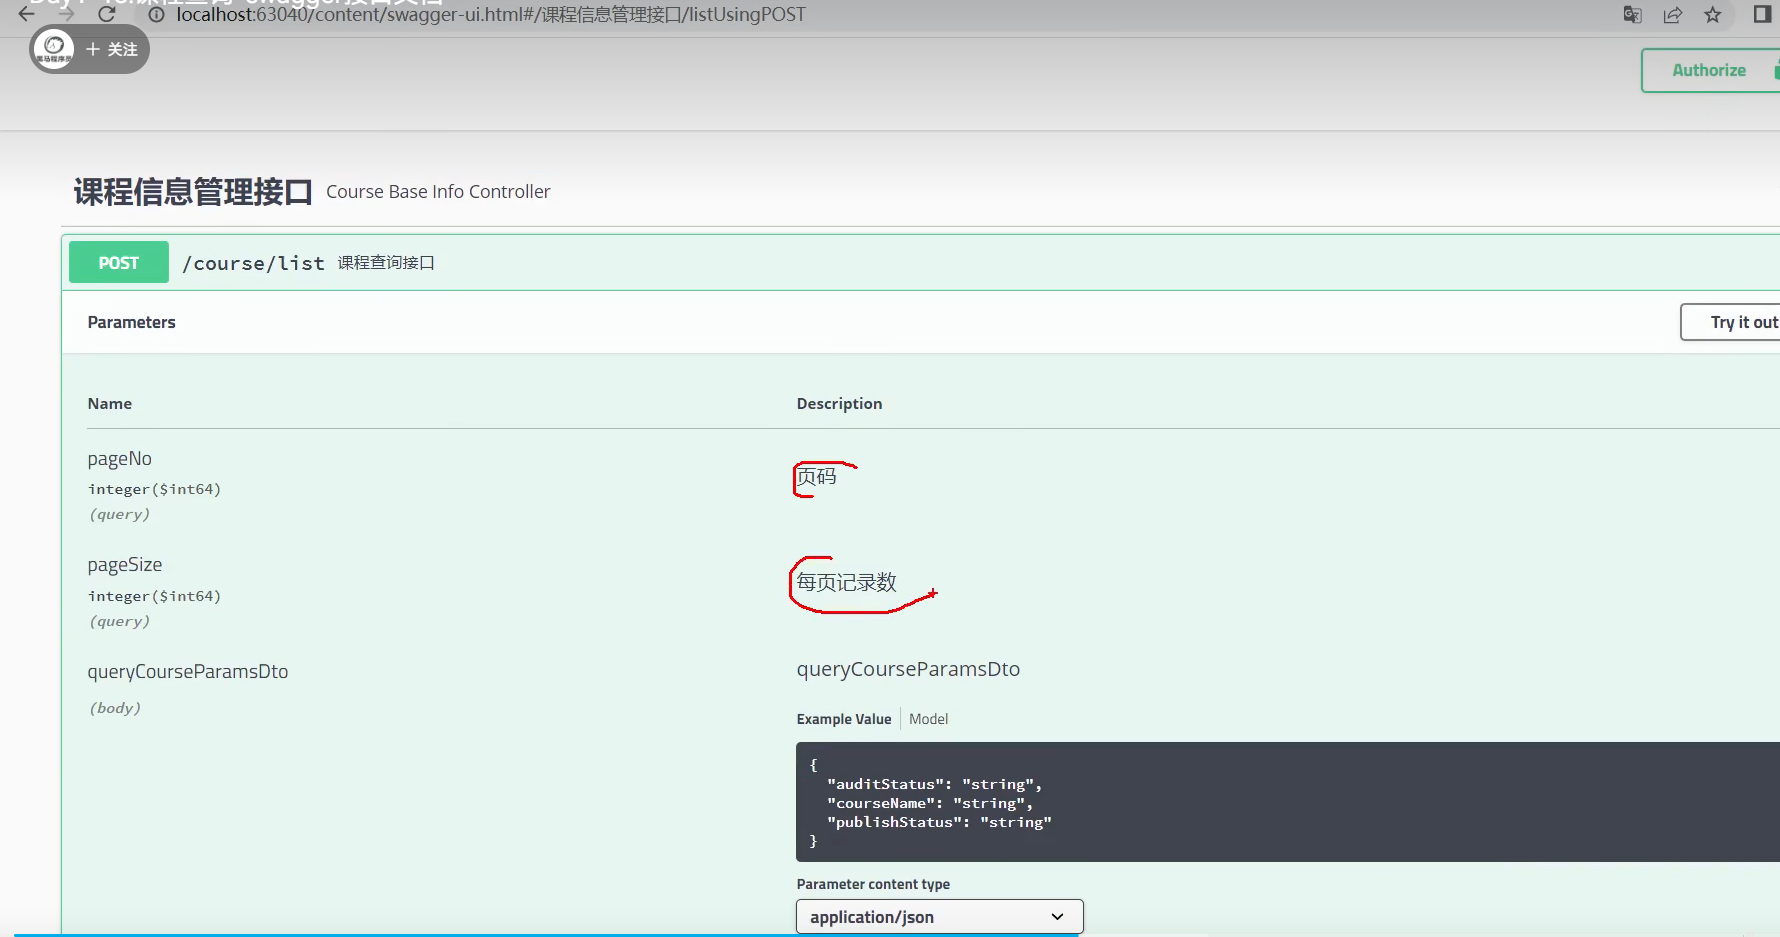Switch to the Model tab
The width and height of the screenshot is (1780, 937).
pos(928,719)
